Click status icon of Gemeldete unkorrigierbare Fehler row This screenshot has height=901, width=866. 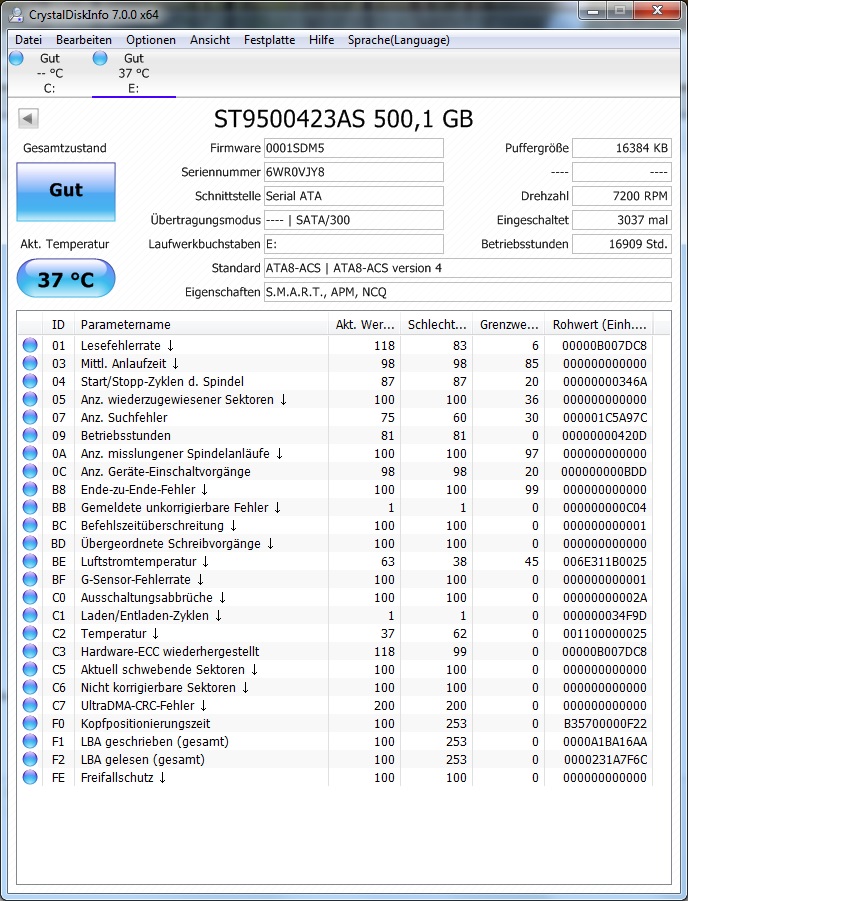(30, 507)
